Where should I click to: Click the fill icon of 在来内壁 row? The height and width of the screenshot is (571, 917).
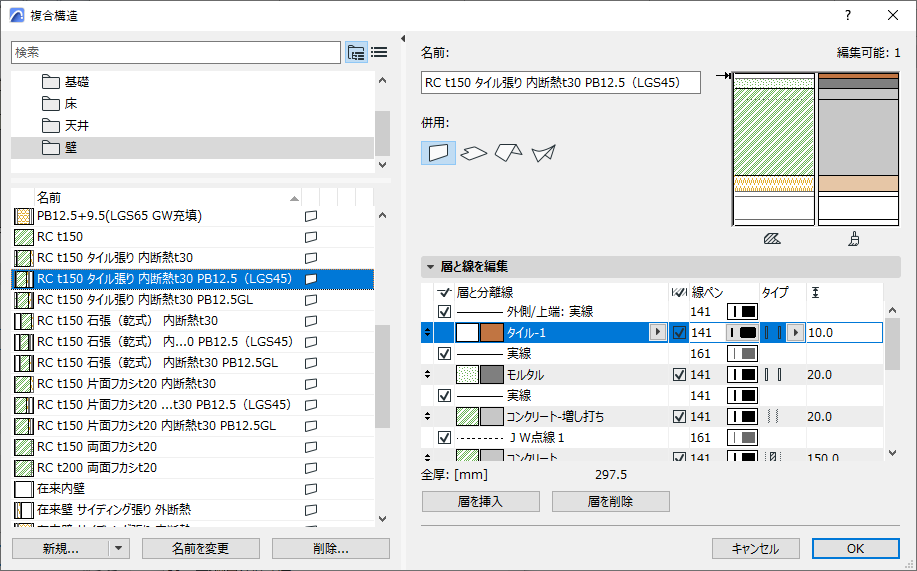tap(23, 489)
